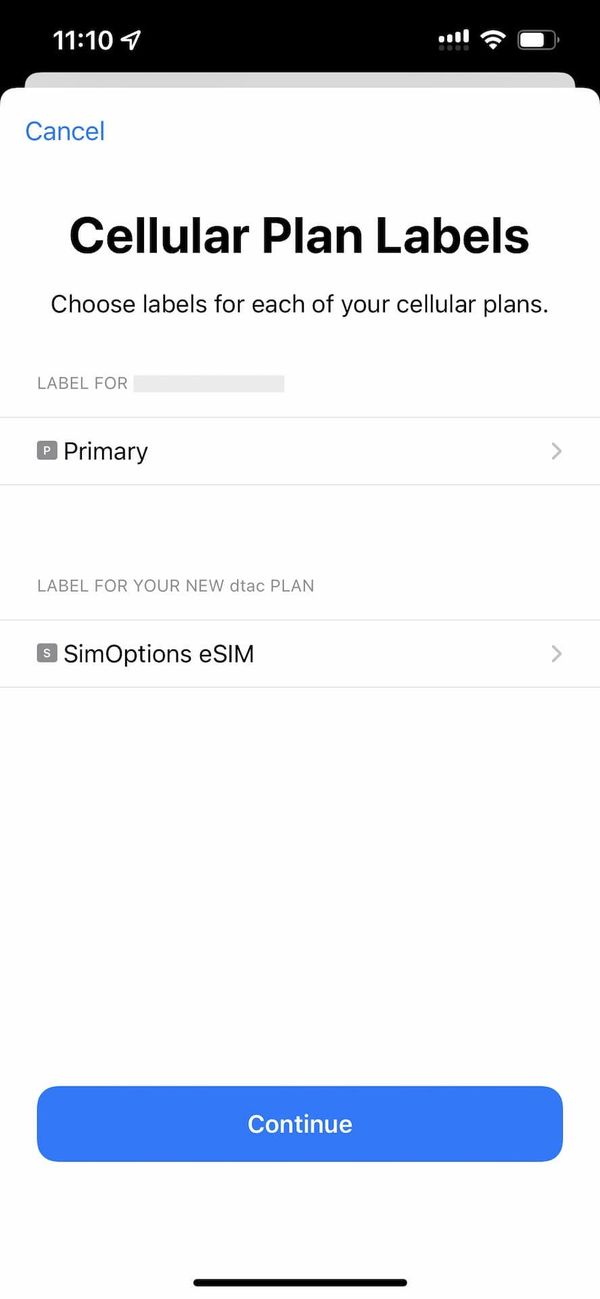
Task: Tap the cellular signal bars icon
Action: pyautogui.click(x=452, y=39)
